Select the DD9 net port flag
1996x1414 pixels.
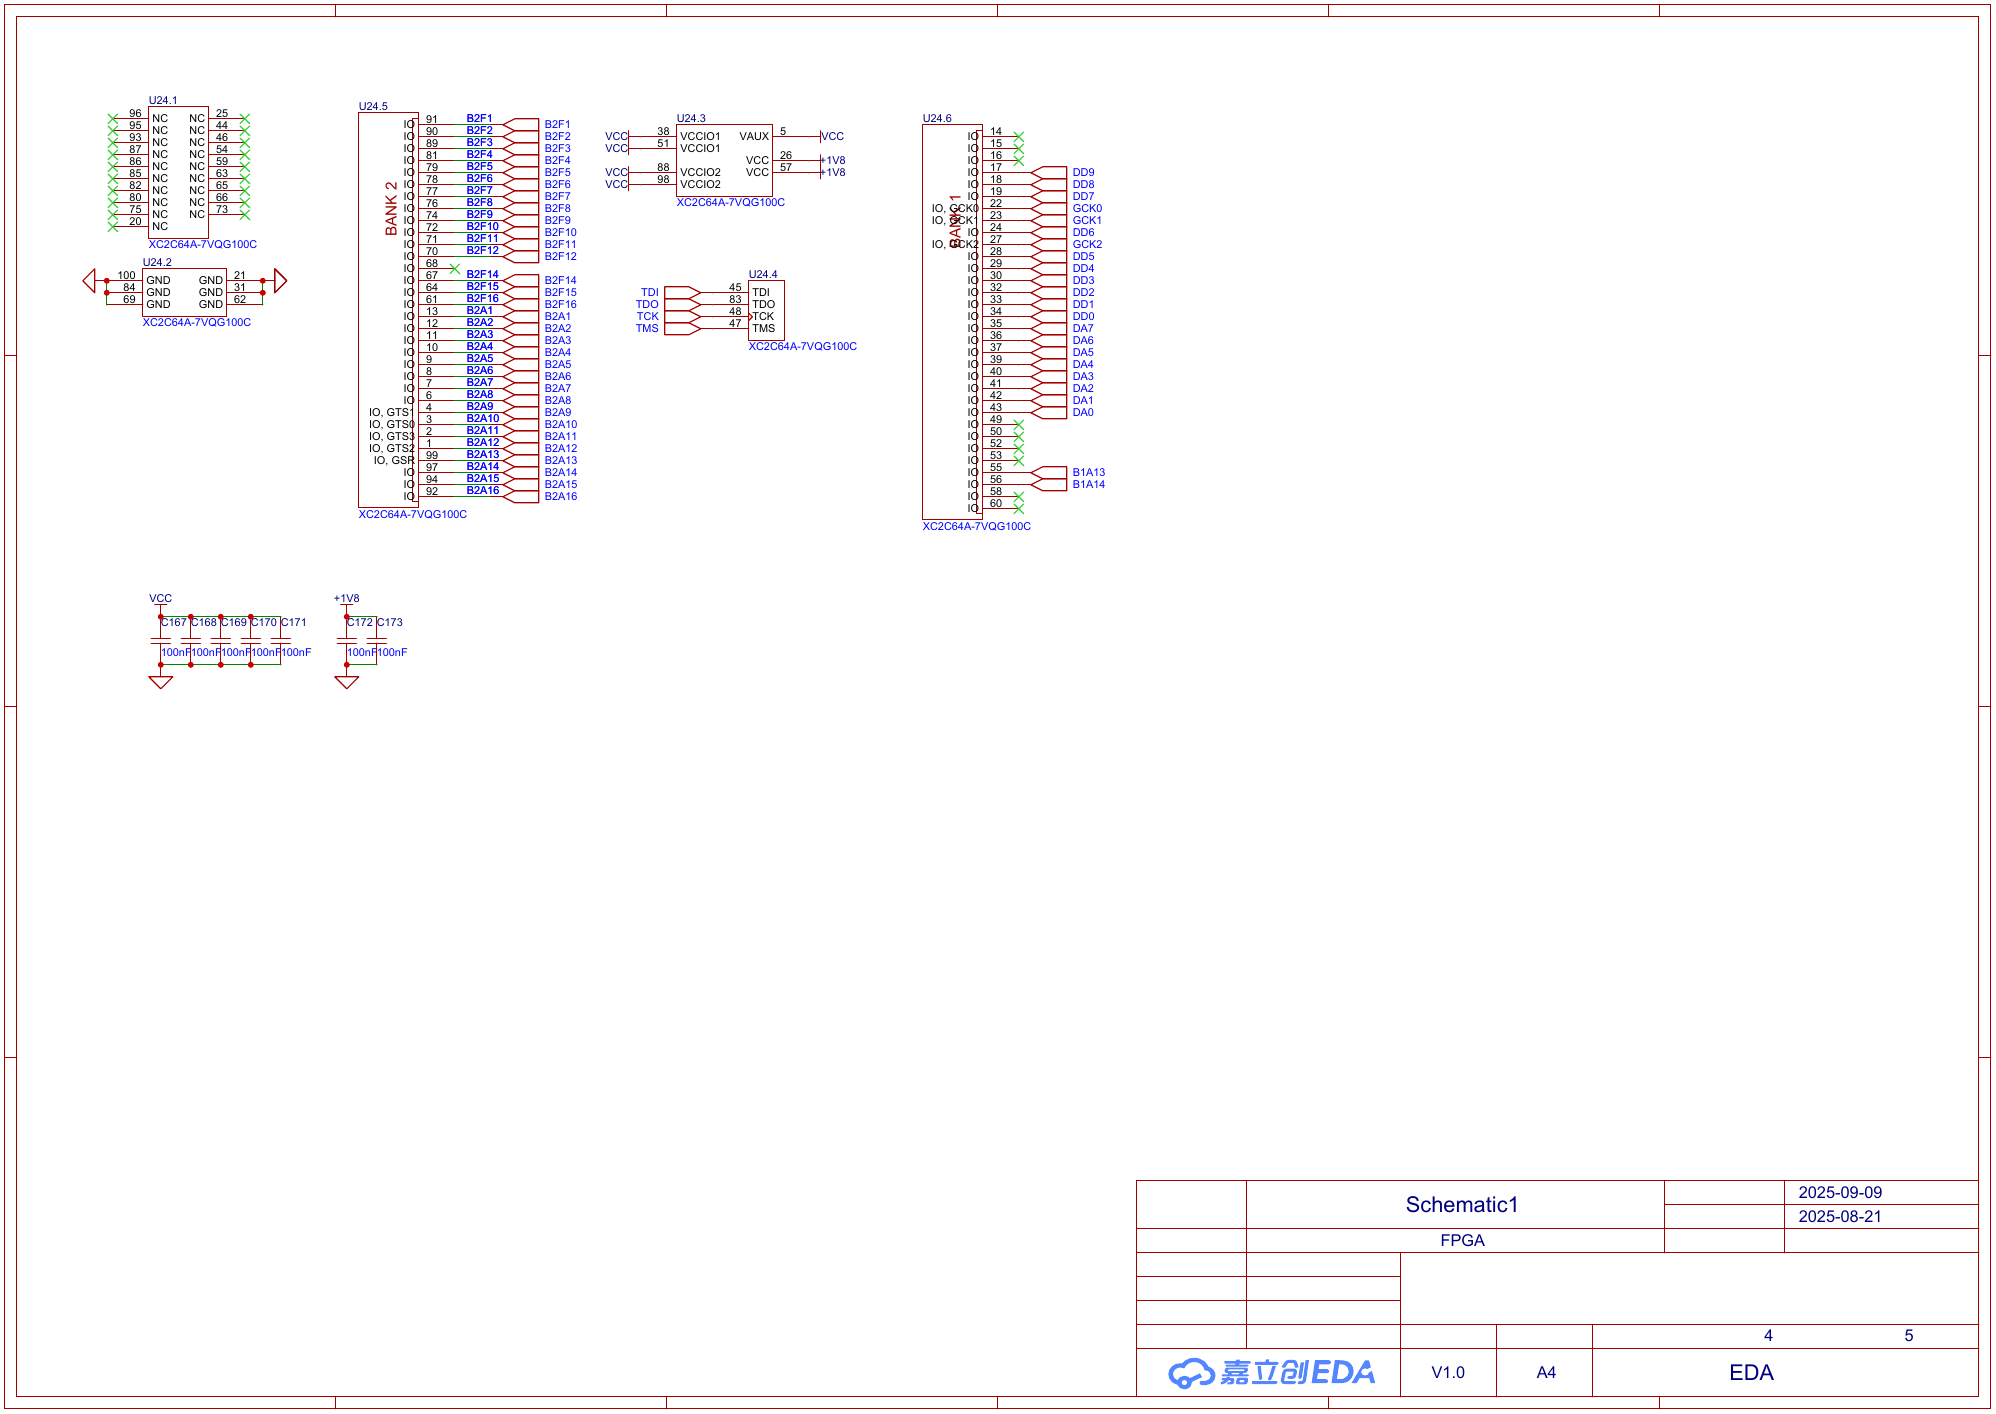[x=1049, y=173]
